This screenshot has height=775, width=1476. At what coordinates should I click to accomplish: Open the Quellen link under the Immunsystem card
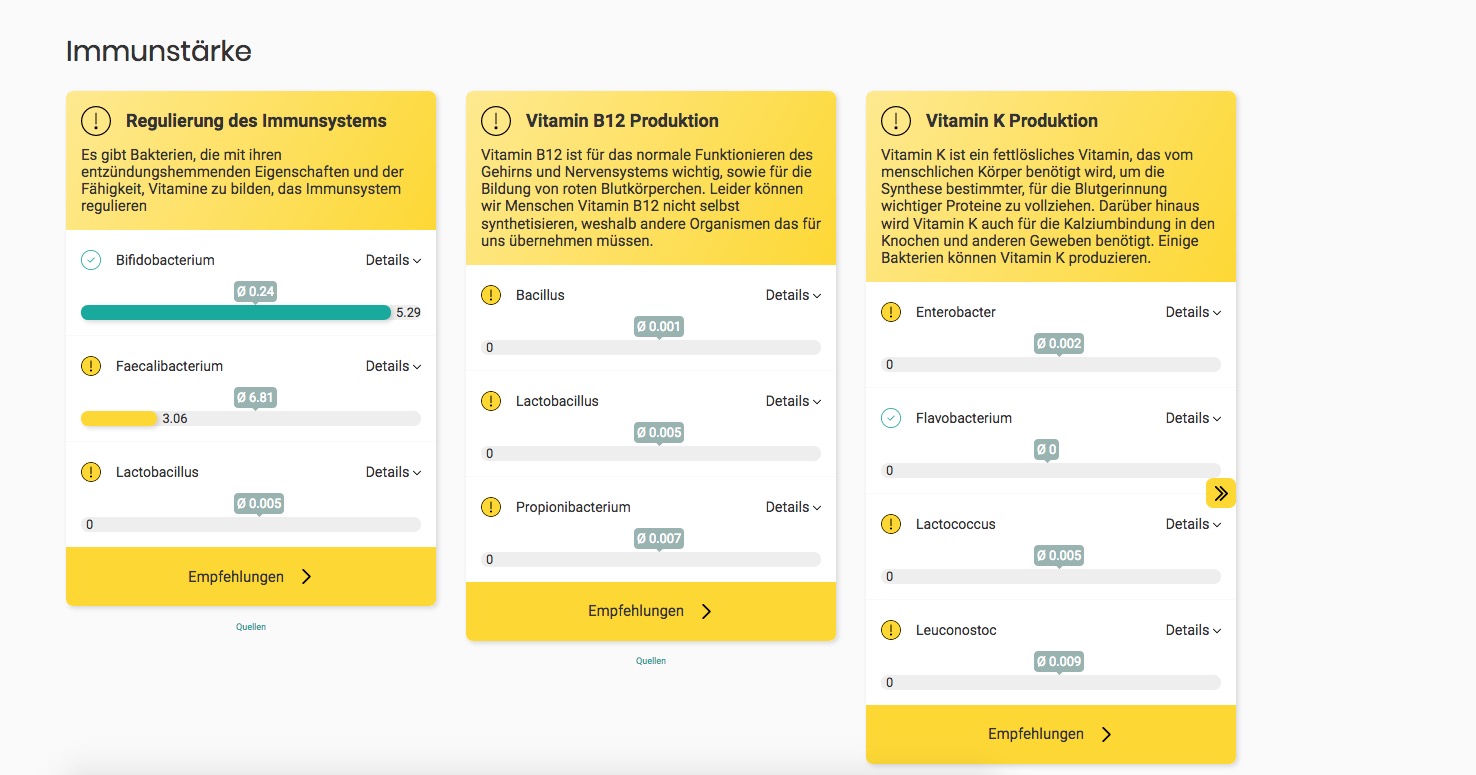click(251, 627)
